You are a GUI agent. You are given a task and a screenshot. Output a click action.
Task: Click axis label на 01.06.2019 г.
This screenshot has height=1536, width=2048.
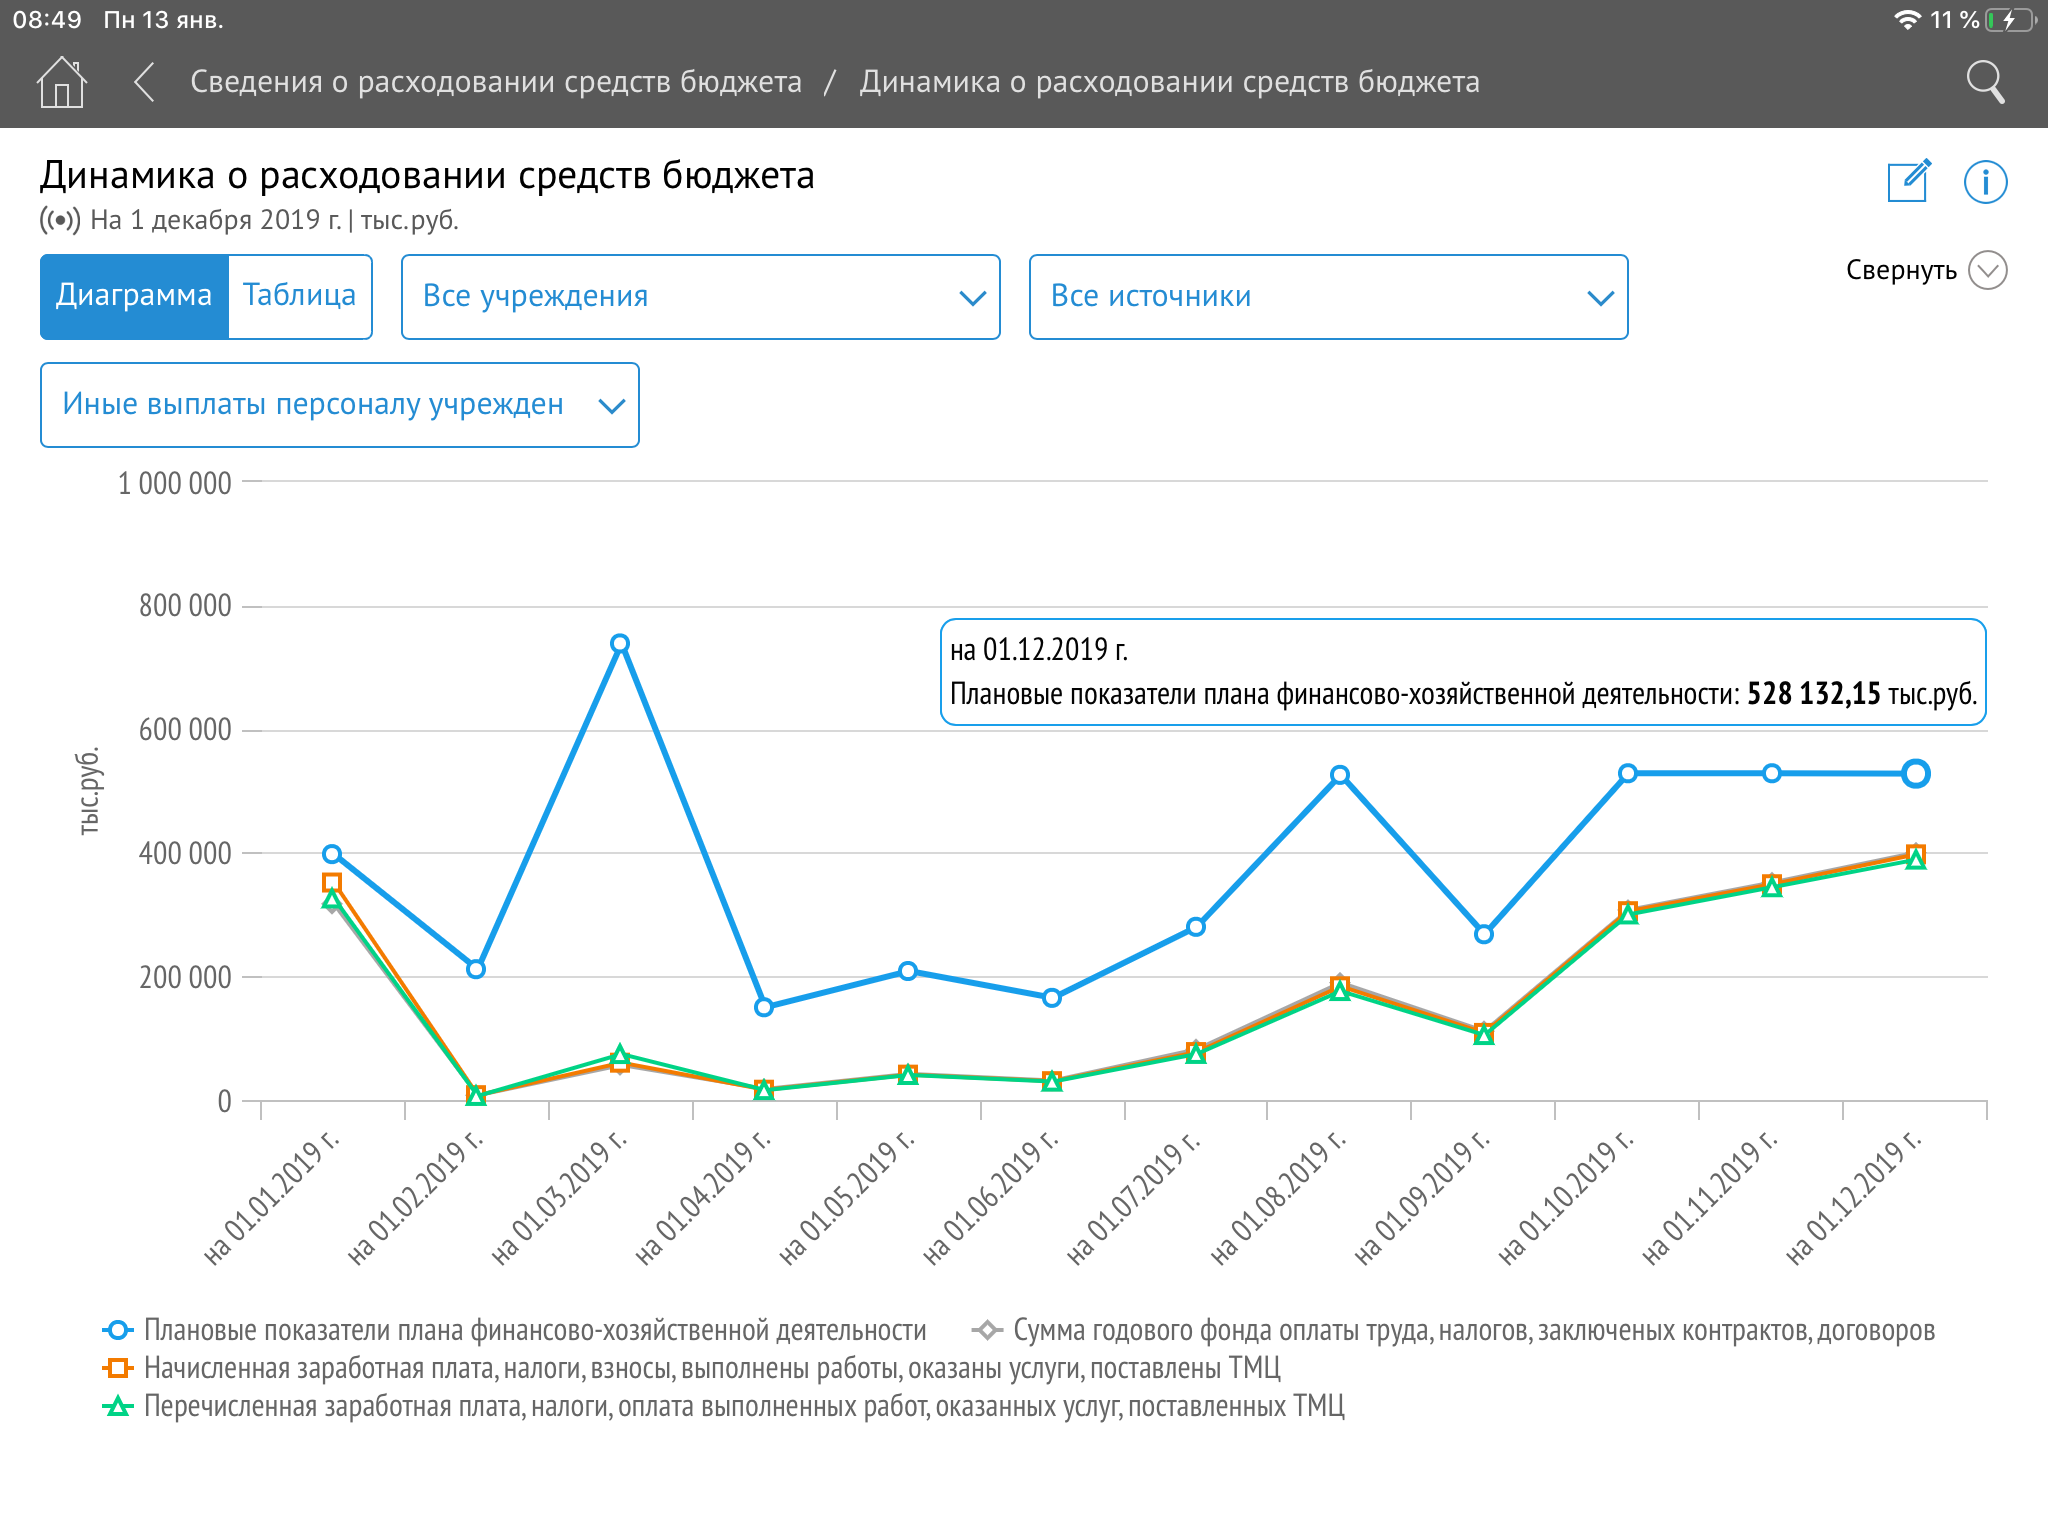tap(990, 1198)
